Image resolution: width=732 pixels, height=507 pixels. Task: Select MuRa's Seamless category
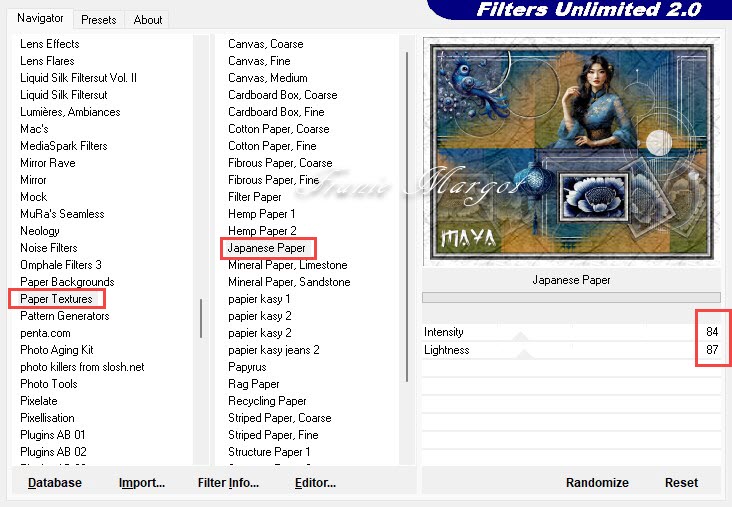62,214
